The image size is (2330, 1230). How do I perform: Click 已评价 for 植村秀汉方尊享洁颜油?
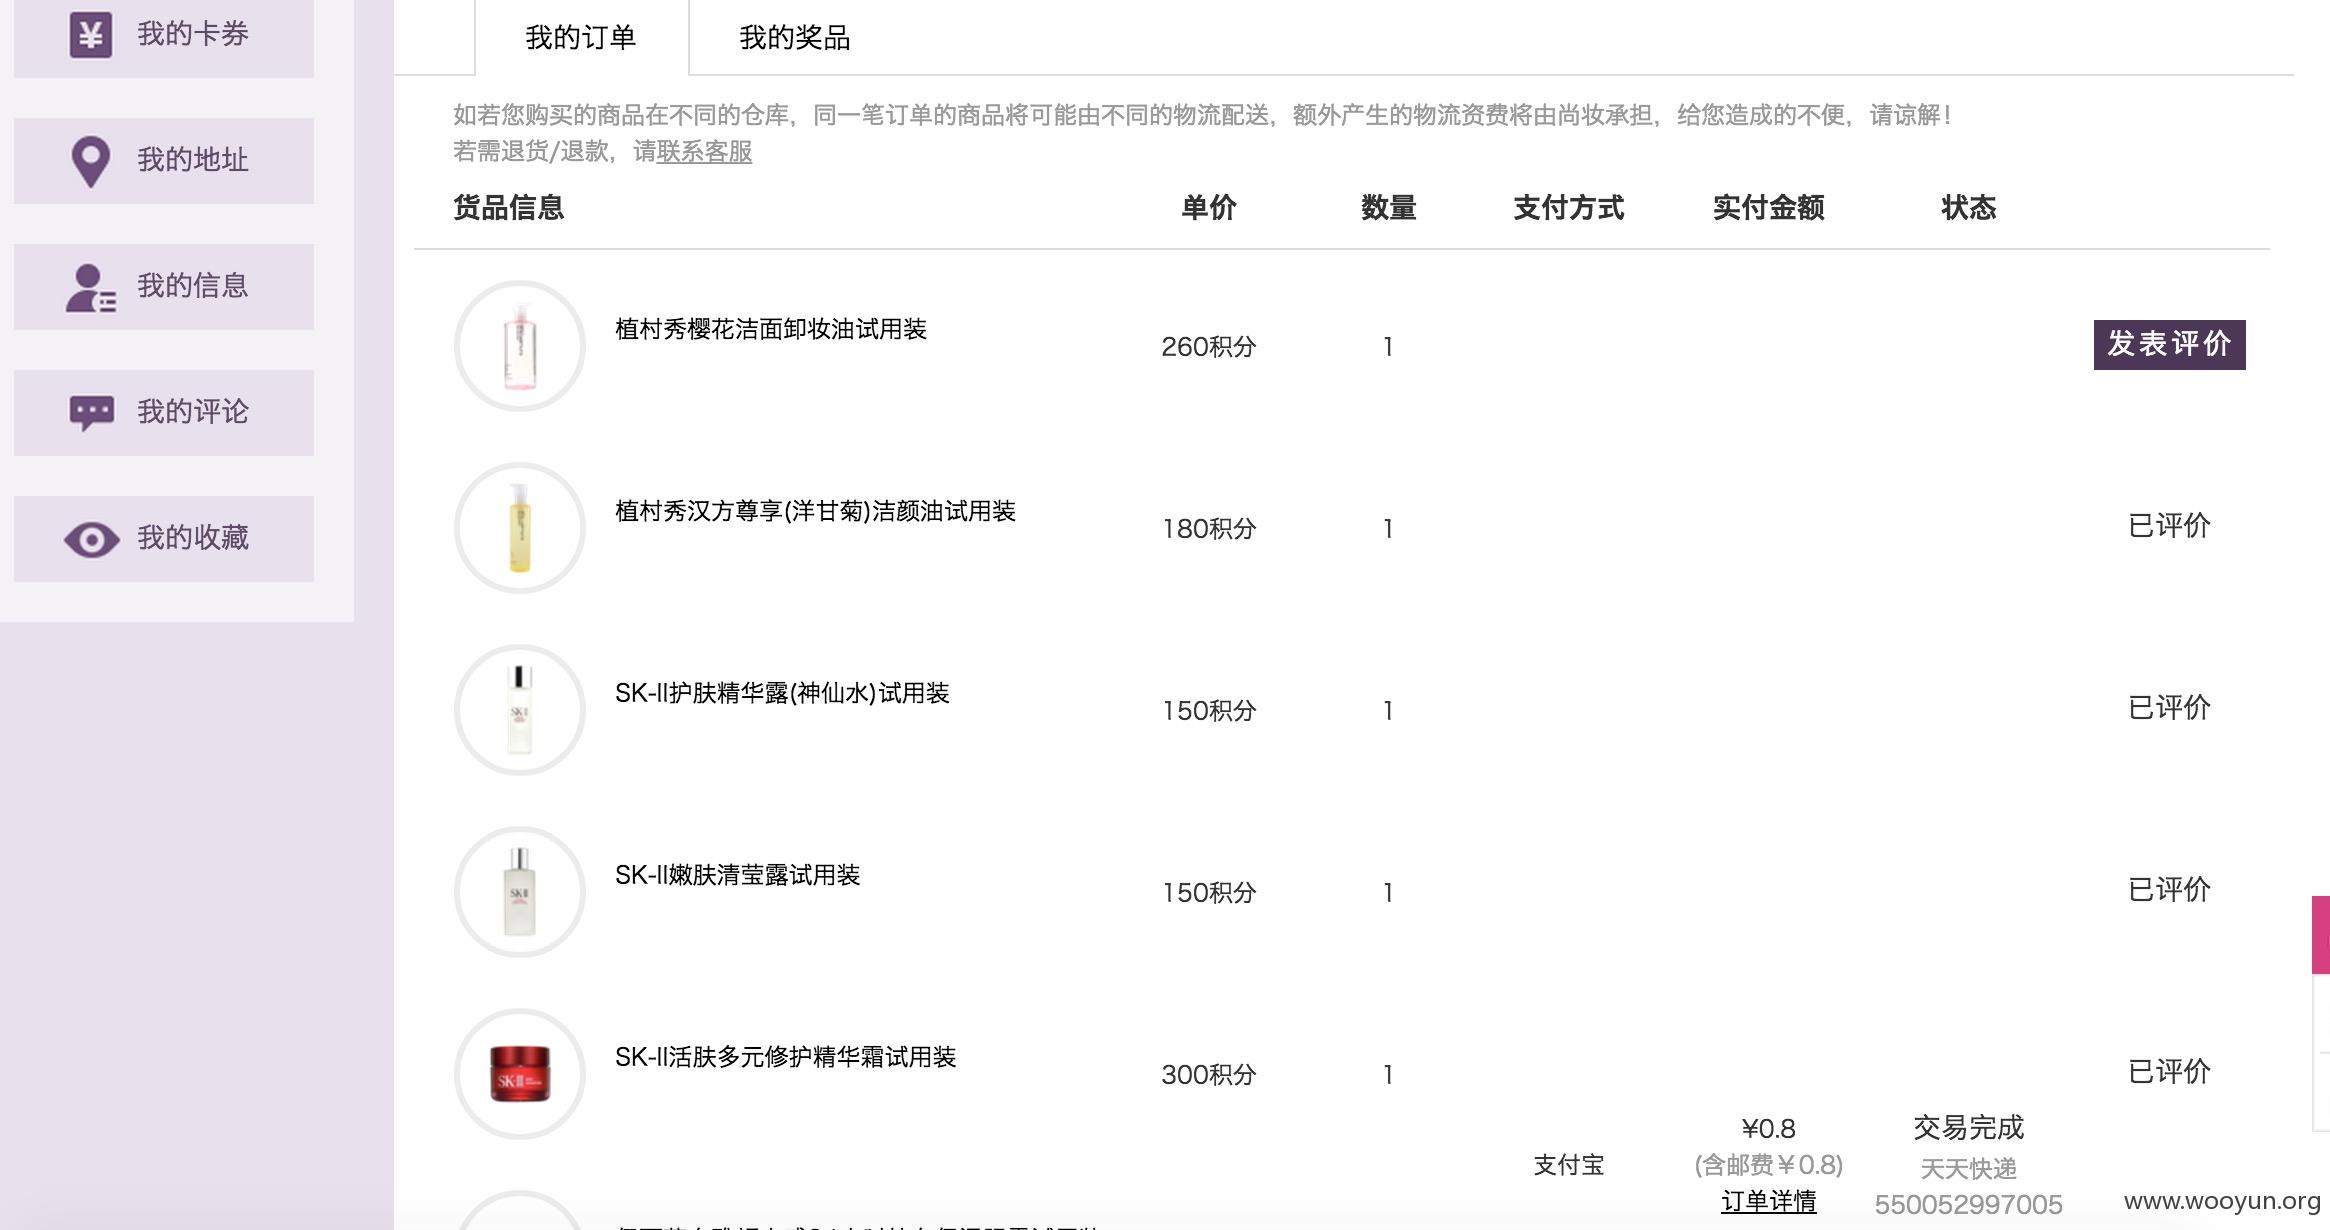(2169, 526)
